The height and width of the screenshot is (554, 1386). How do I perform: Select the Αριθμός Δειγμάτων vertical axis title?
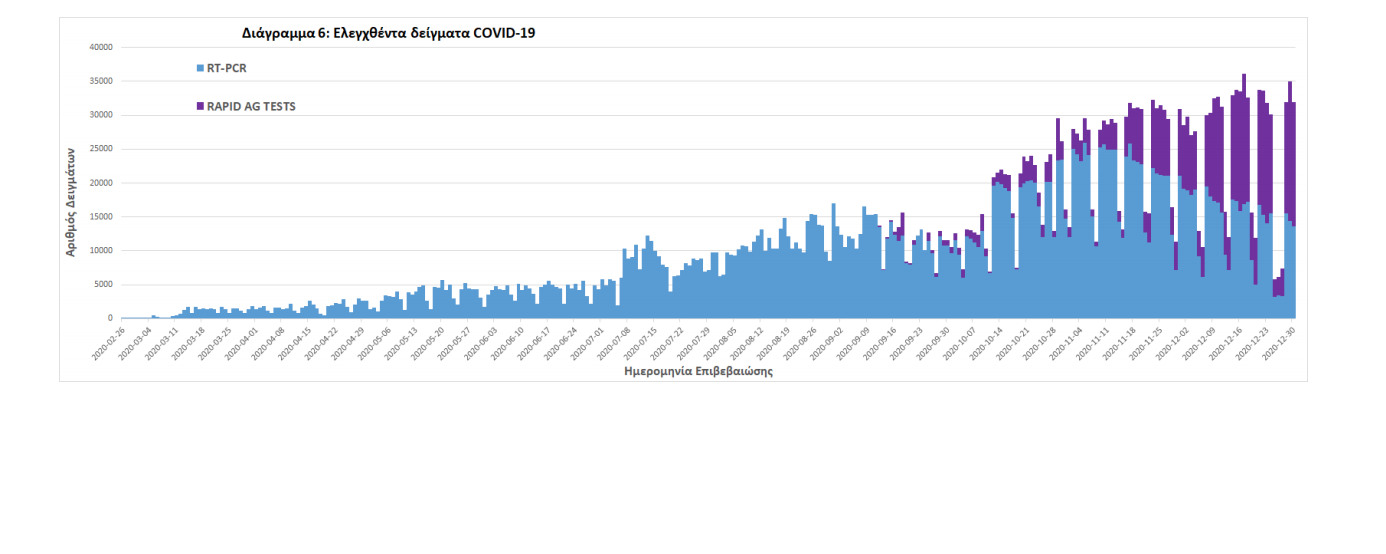[71, 201]
